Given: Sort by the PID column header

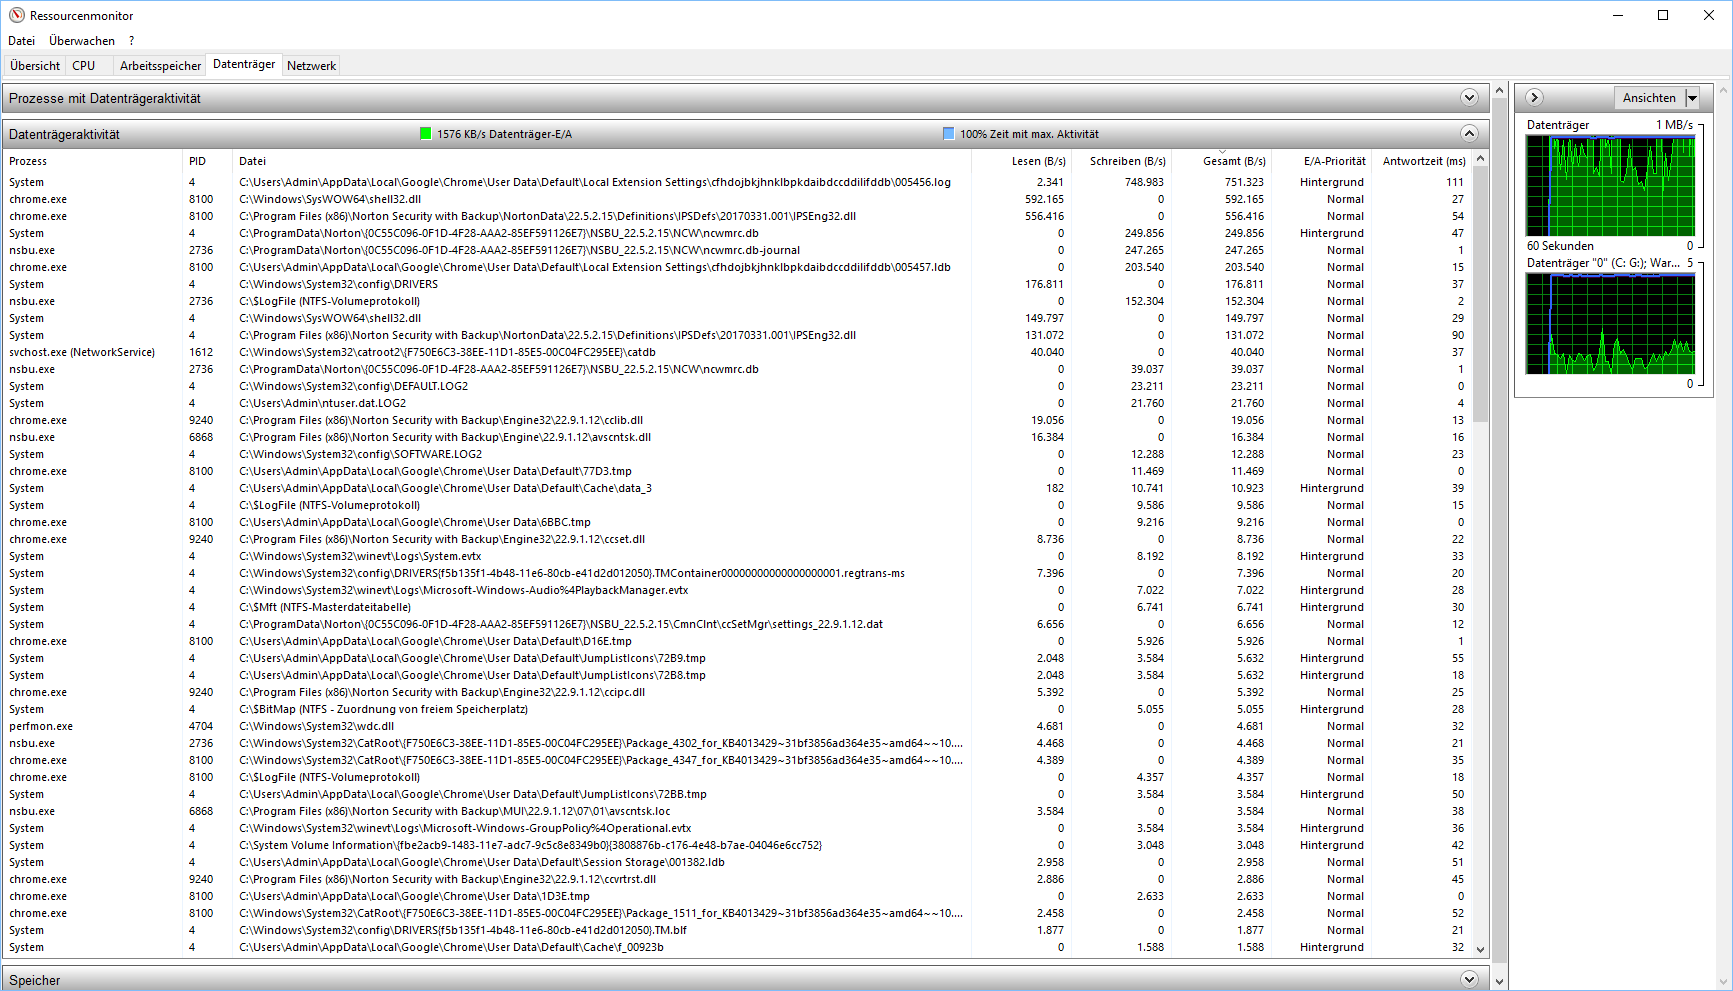Looking at the screenshot, I should coord(208,161).
